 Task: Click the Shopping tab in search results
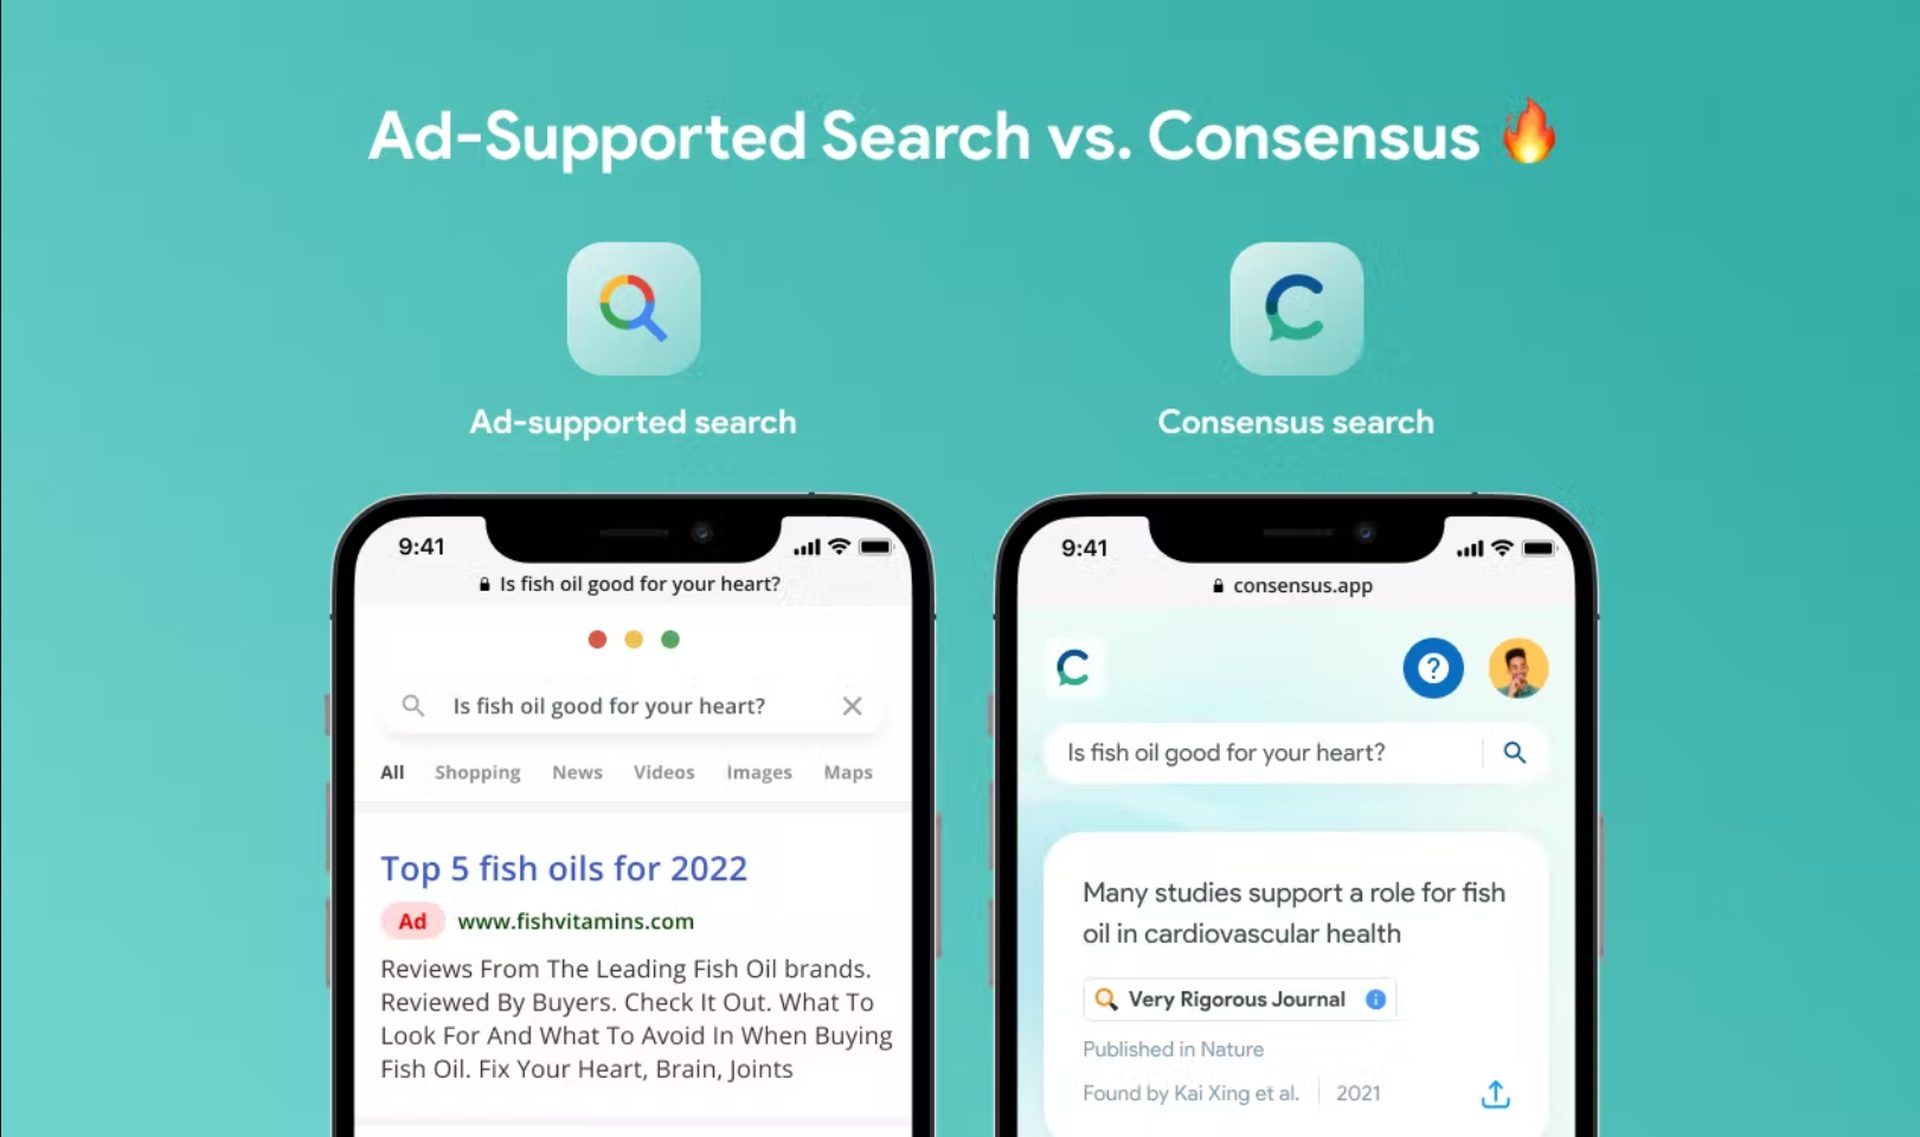pos(478,772)
